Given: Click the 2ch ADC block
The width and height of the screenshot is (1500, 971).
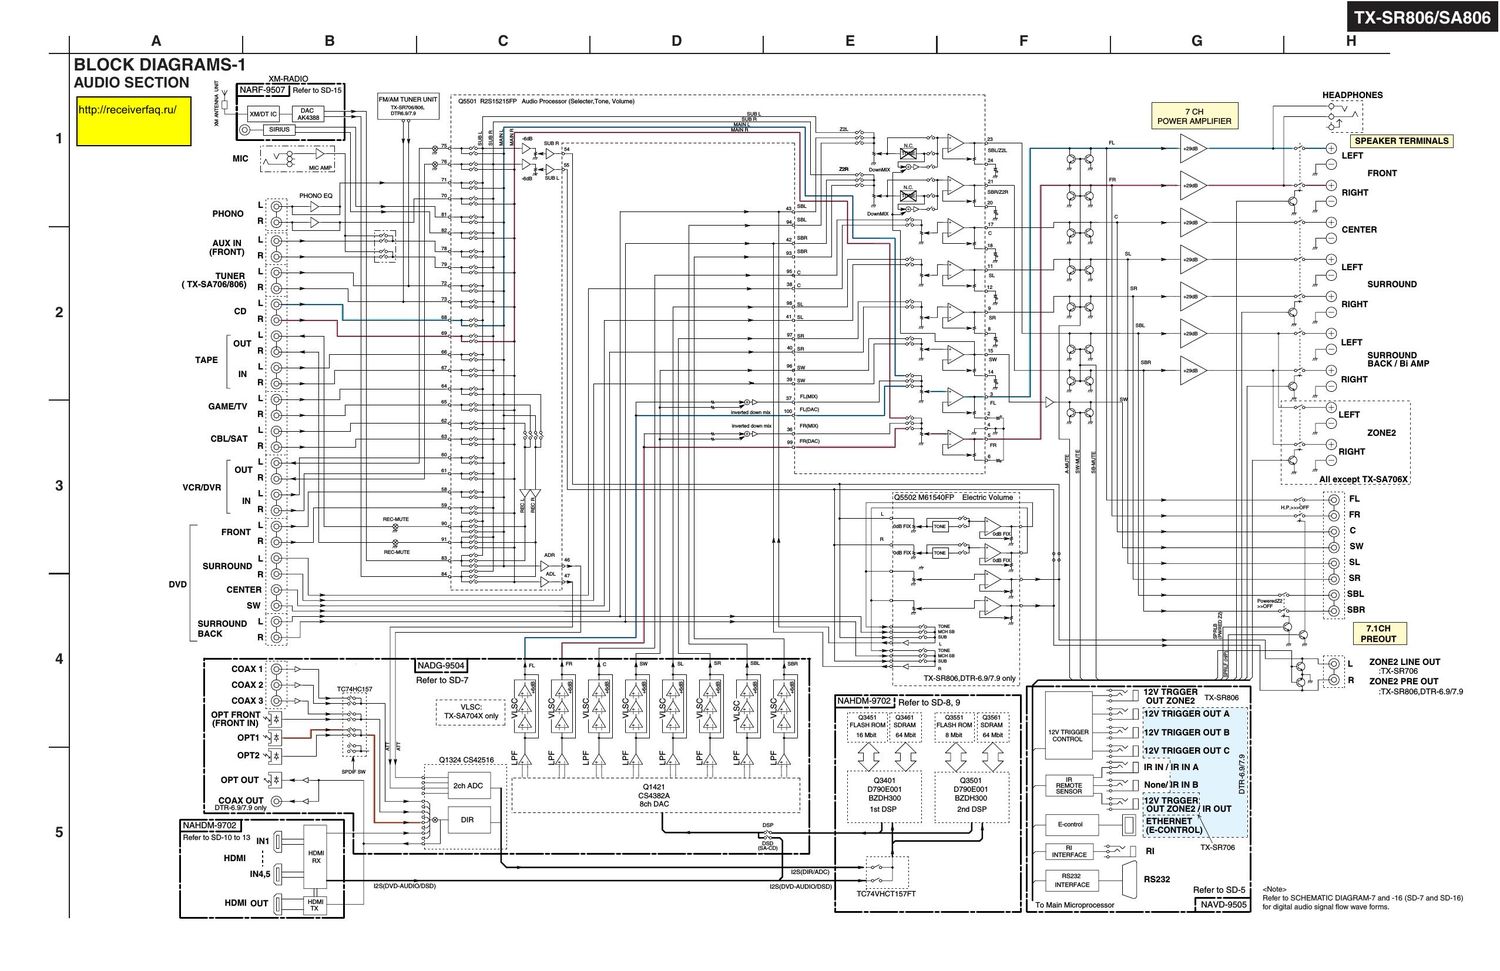Looking at the screenshot, I should [467, 786].
